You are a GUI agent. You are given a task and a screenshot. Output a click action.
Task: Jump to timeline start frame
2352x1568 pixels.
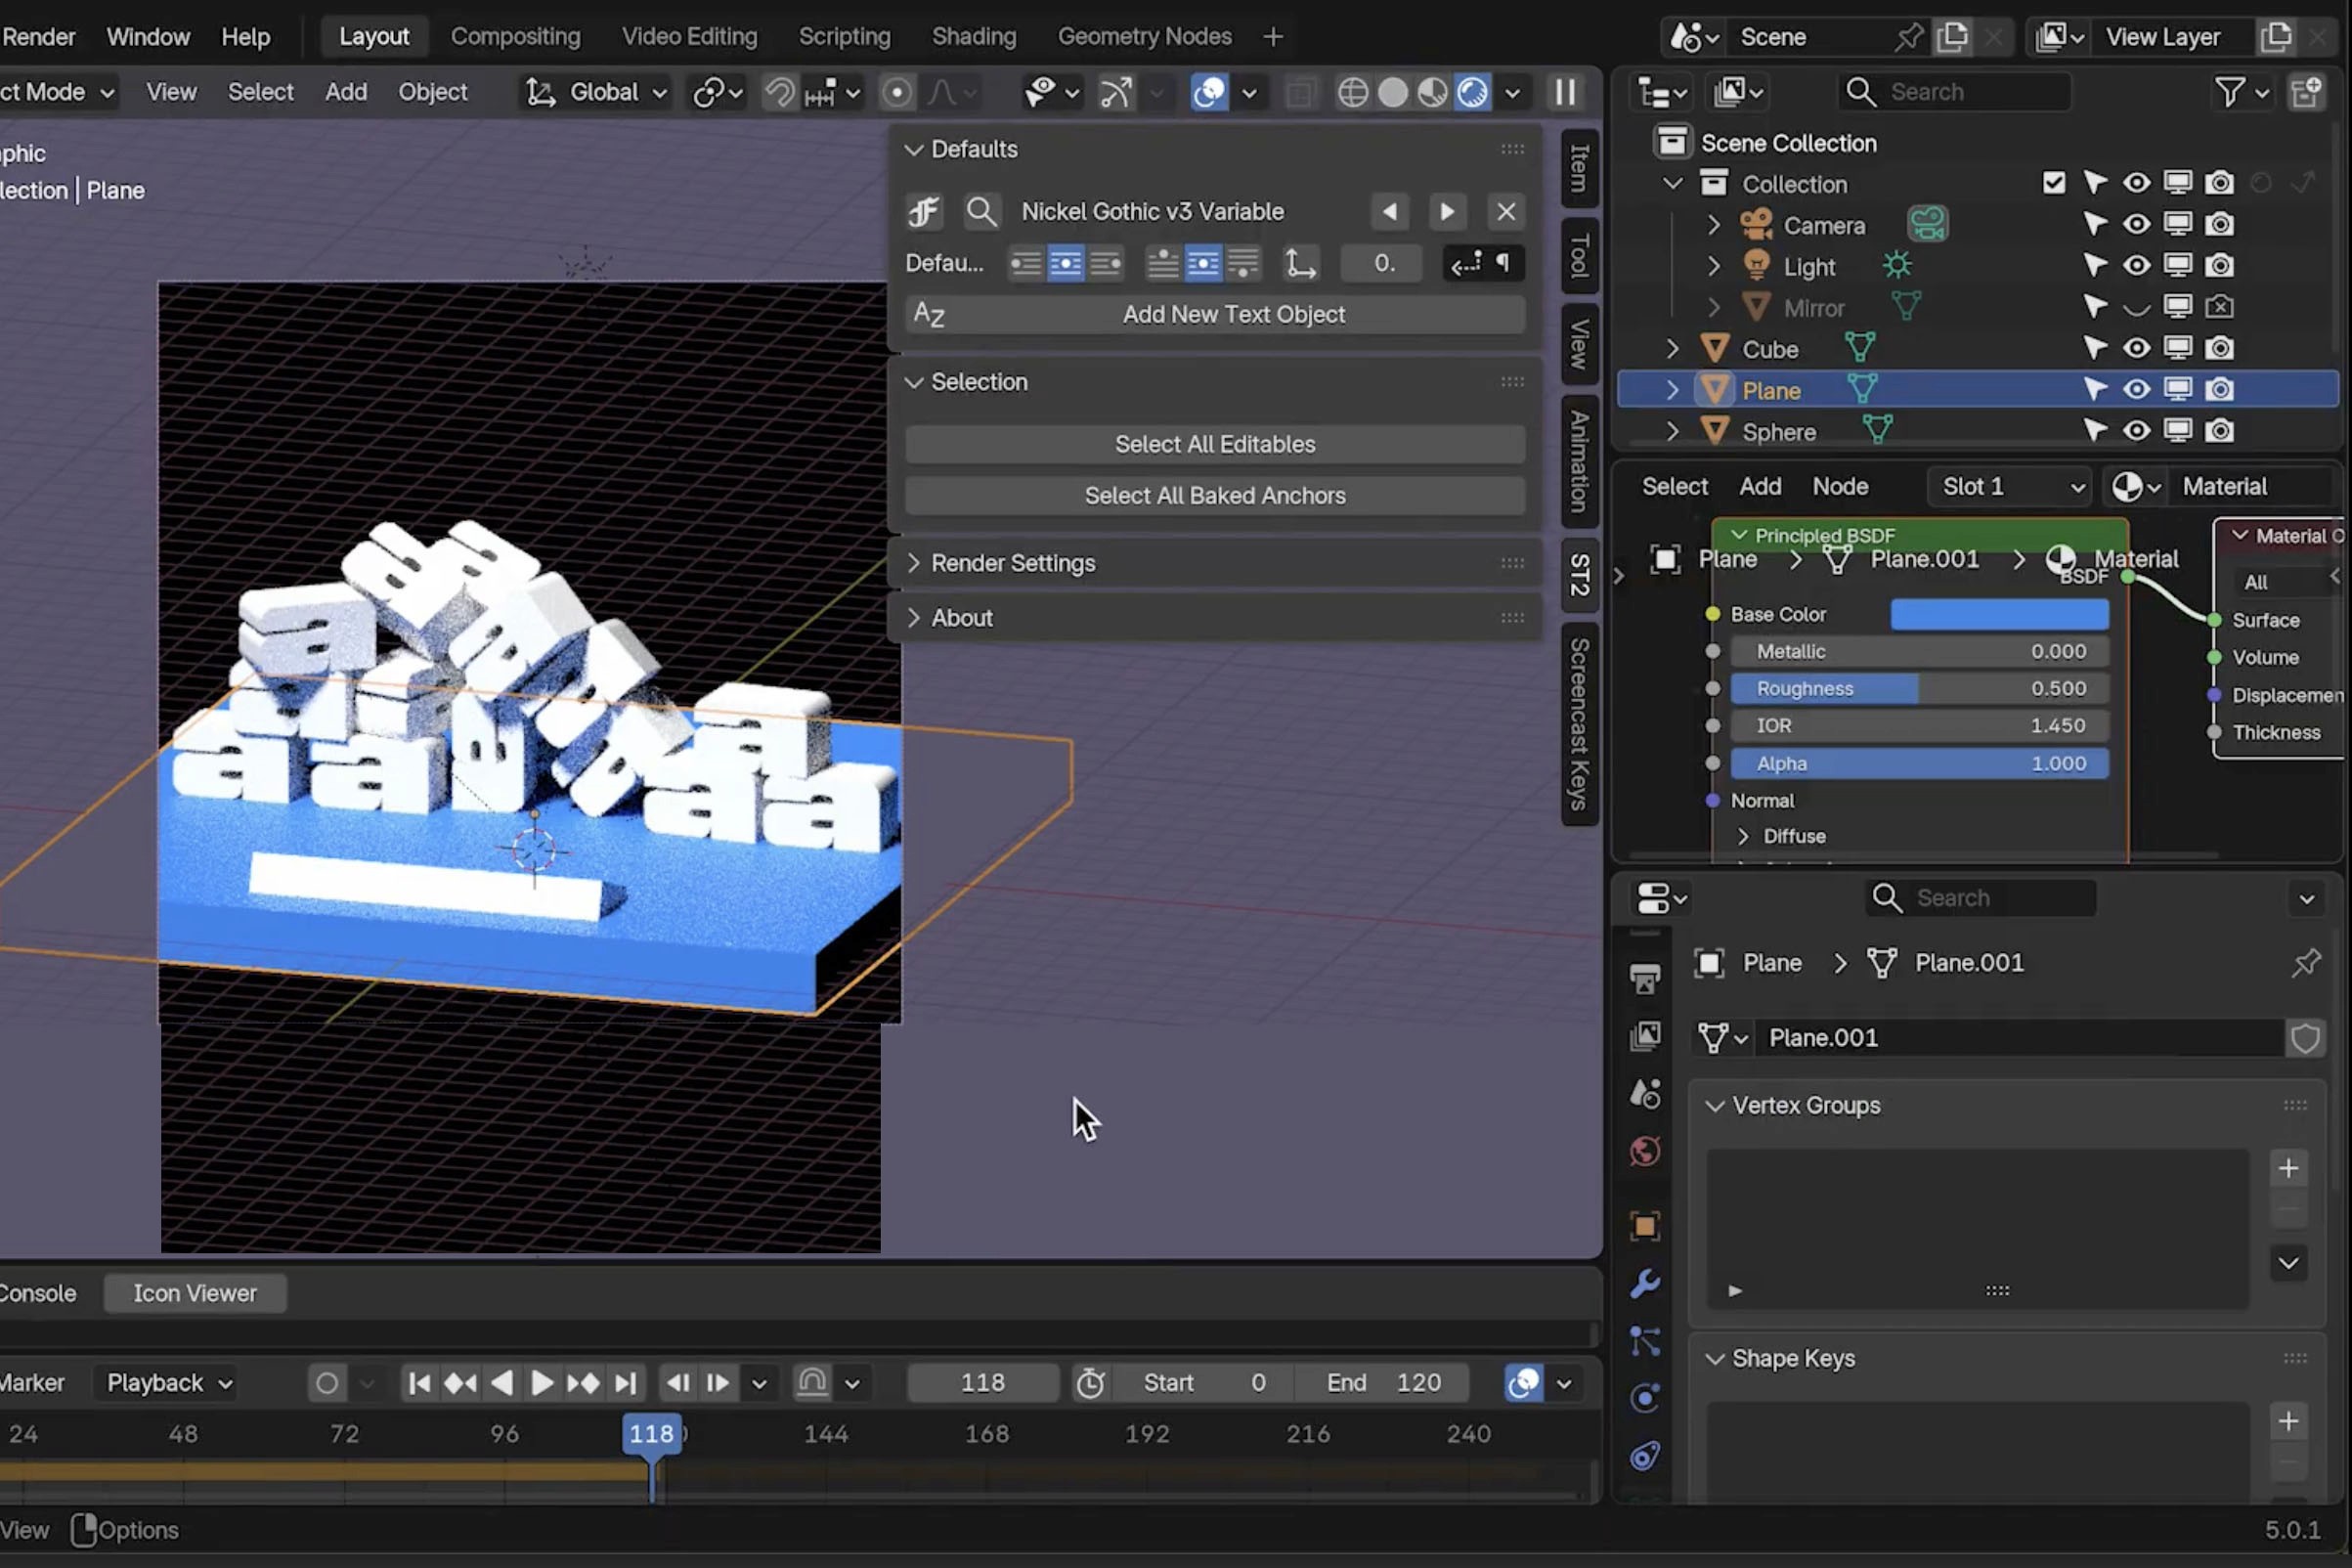[419, 1383]
